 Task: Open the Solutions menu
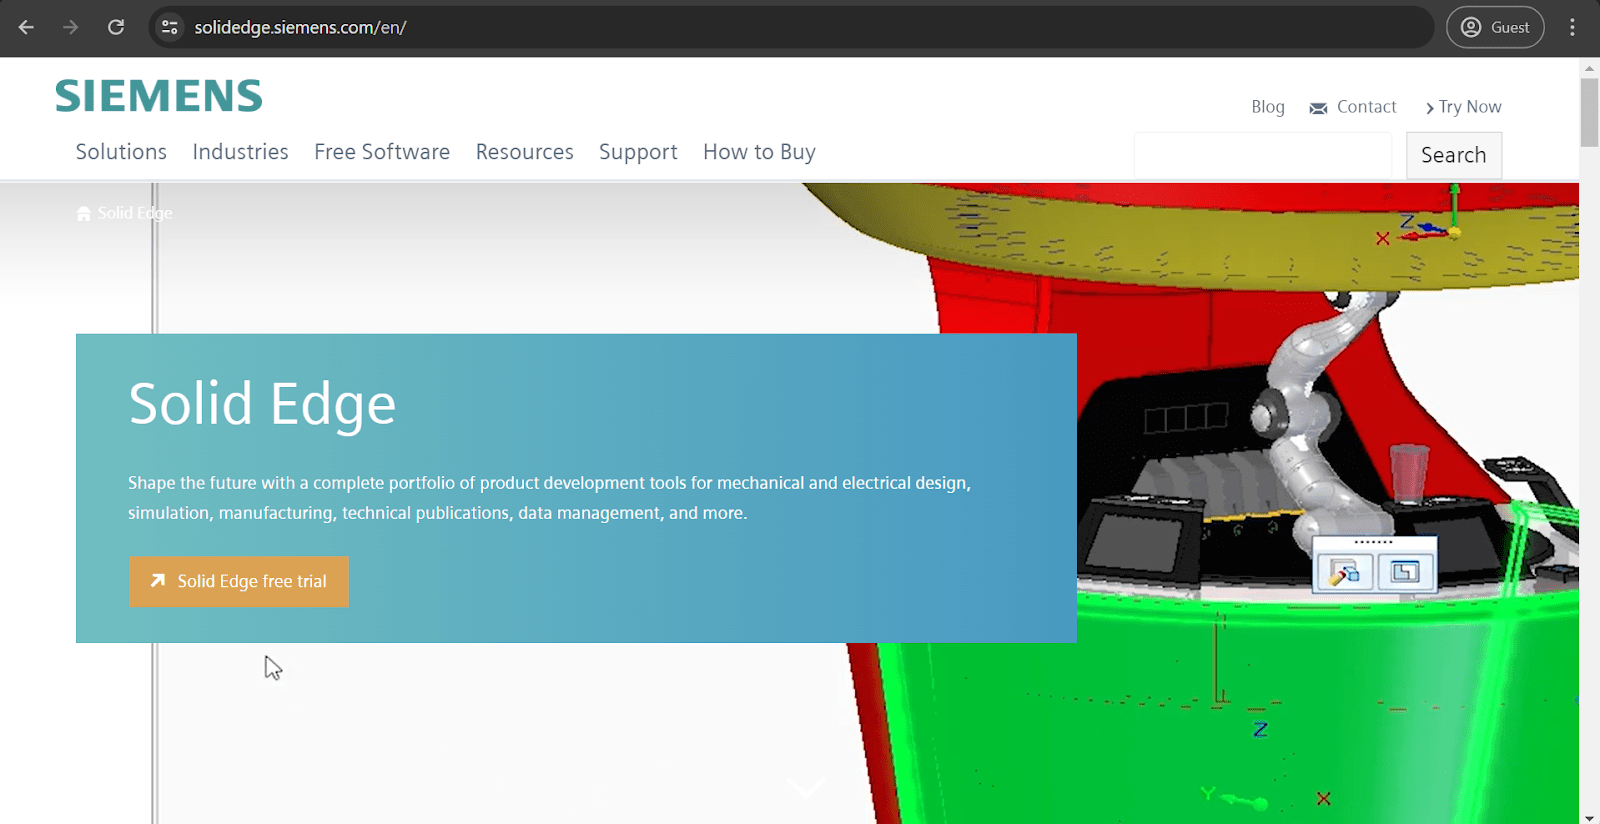(x=121, y=152)
